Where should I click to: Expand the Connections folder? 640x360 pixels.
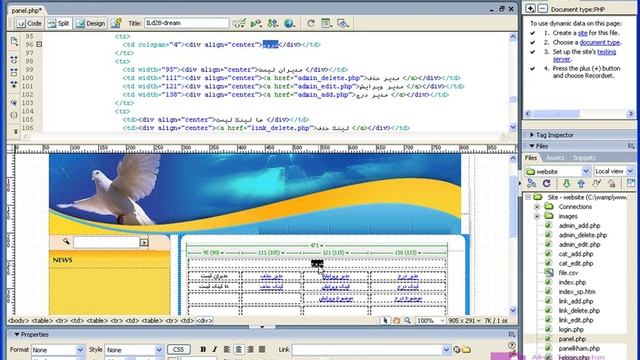coord(537,207)
